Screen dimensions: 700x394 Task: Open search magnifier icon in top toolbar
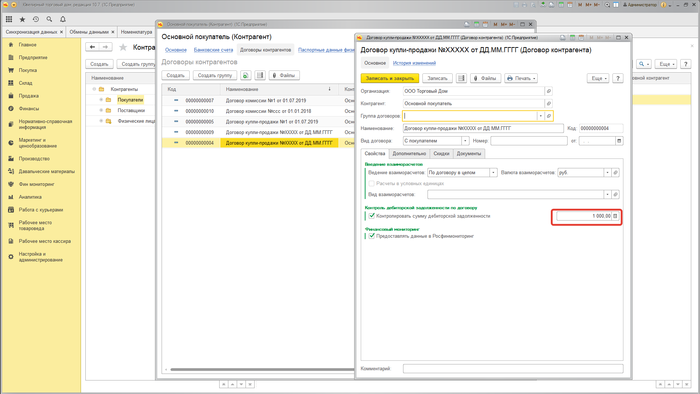tap(49, 19)
